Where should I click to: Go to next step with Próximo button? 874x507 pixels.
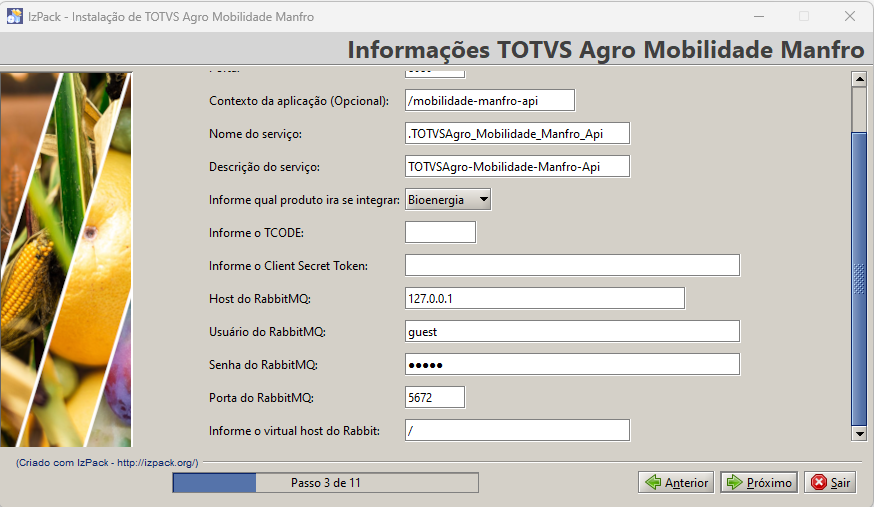pos(759,482)
